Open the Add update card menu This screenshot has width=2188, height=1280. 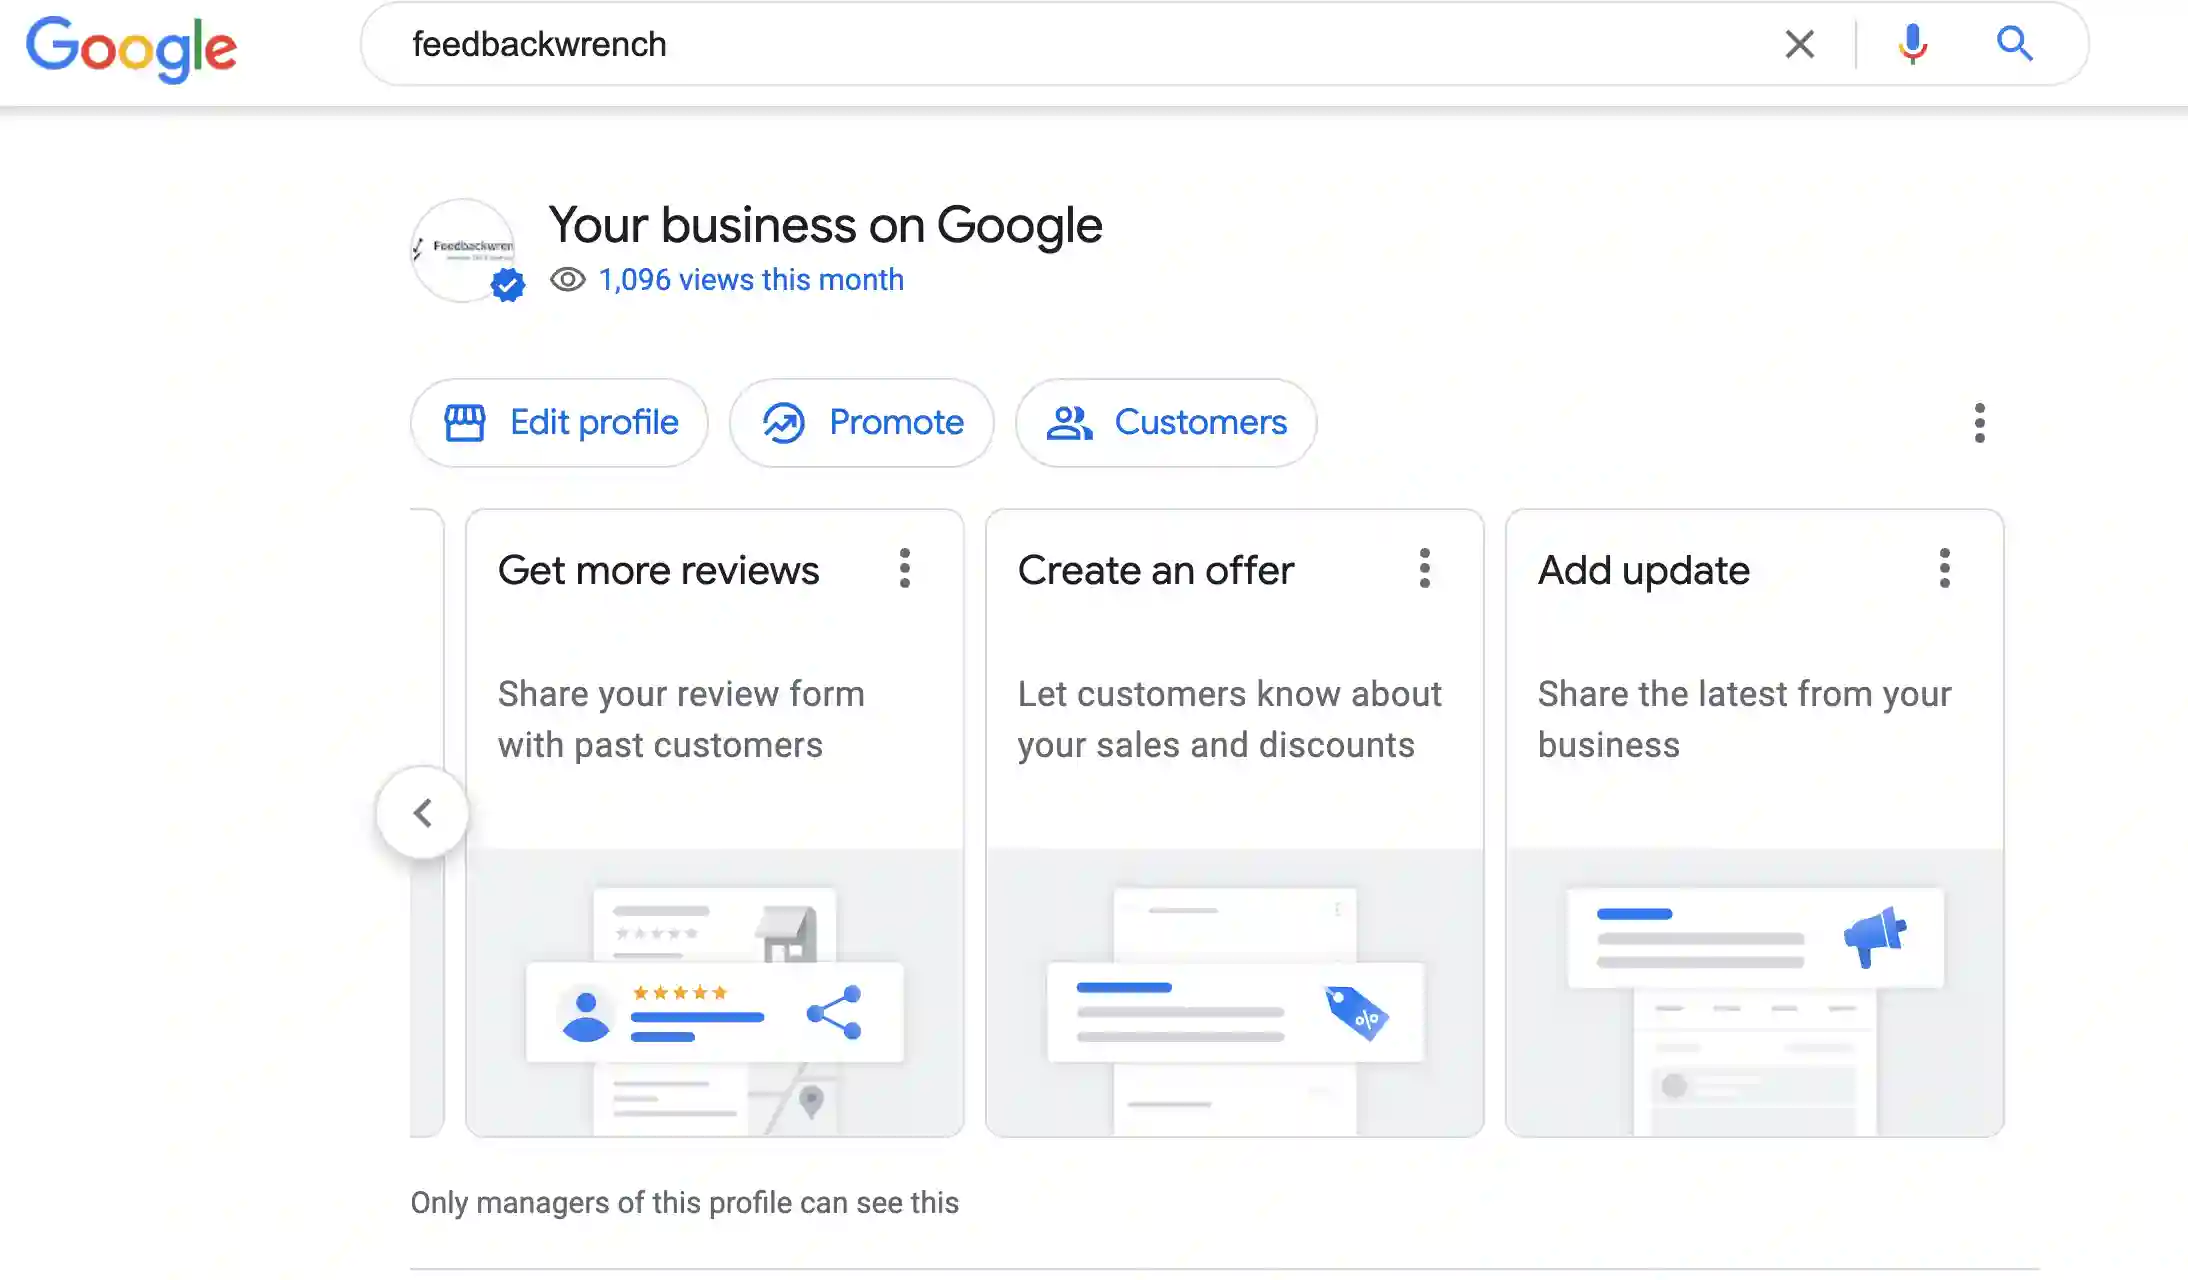pyautogui.click(x=1945, y=568)
